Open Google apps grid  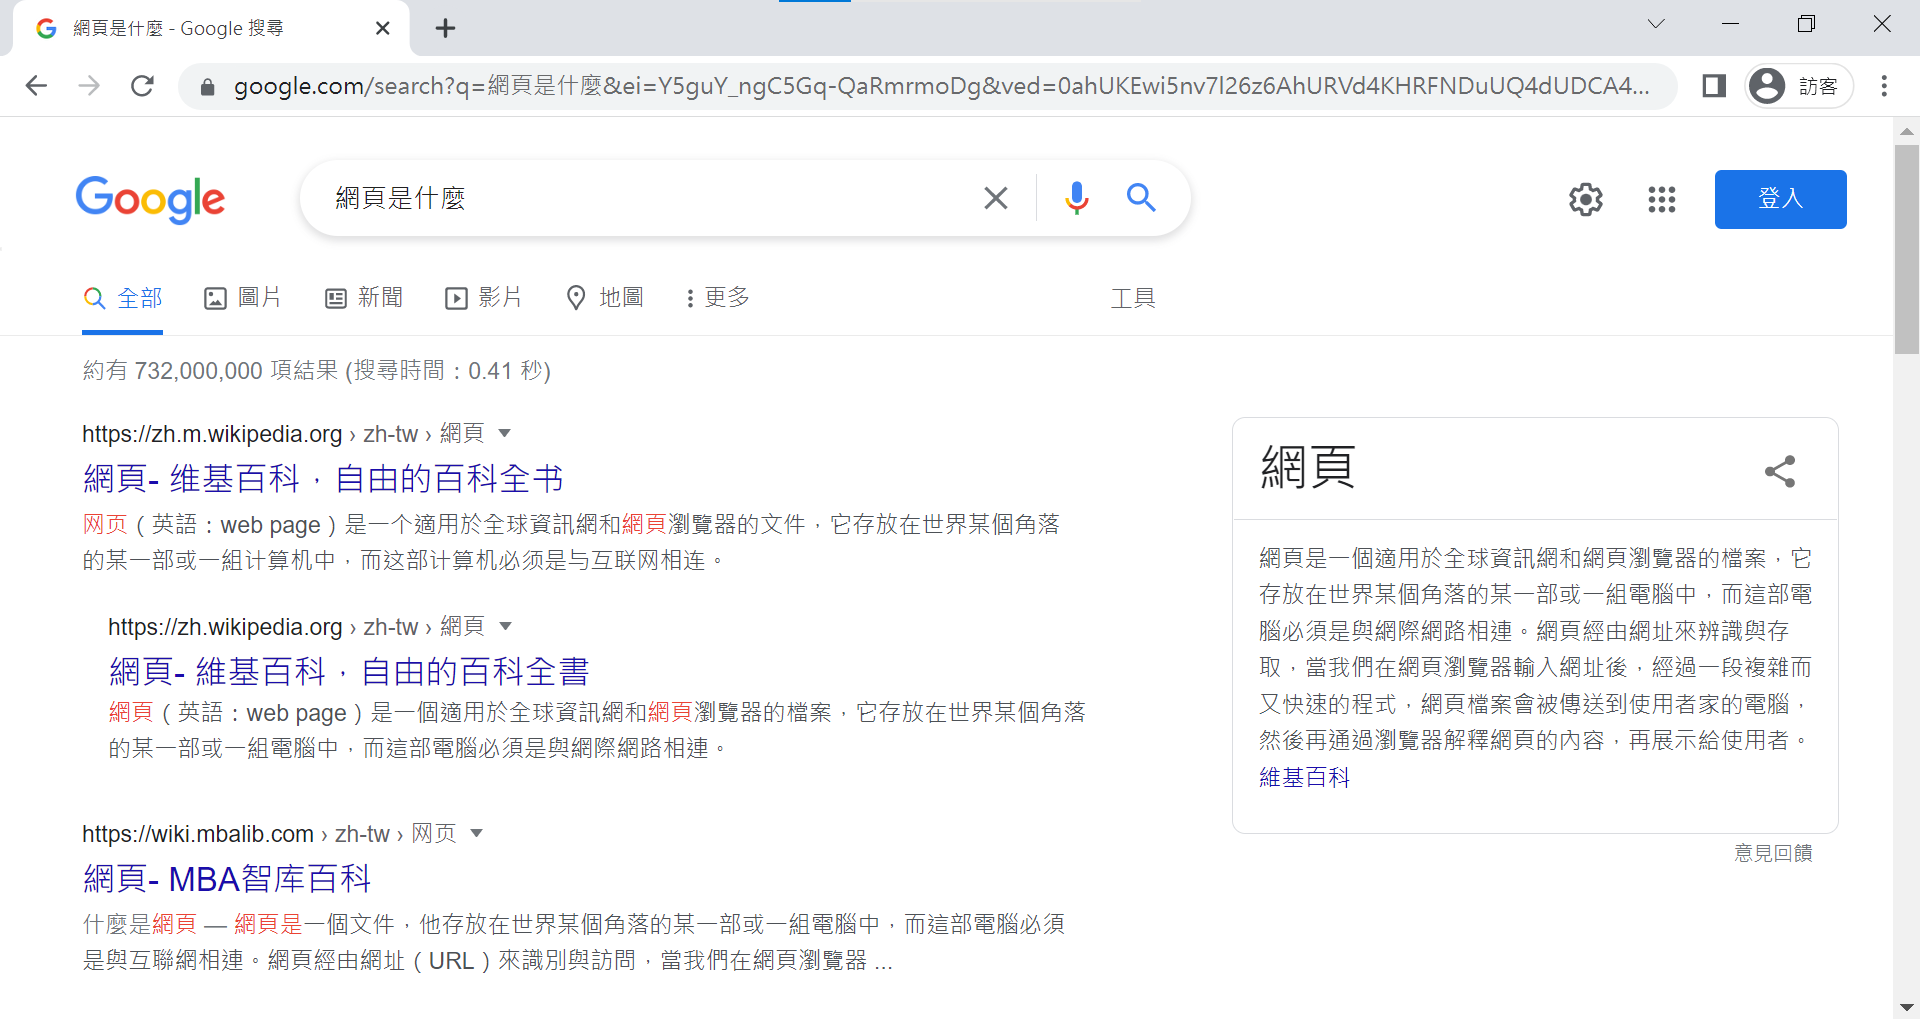[x=1661, y=199]
